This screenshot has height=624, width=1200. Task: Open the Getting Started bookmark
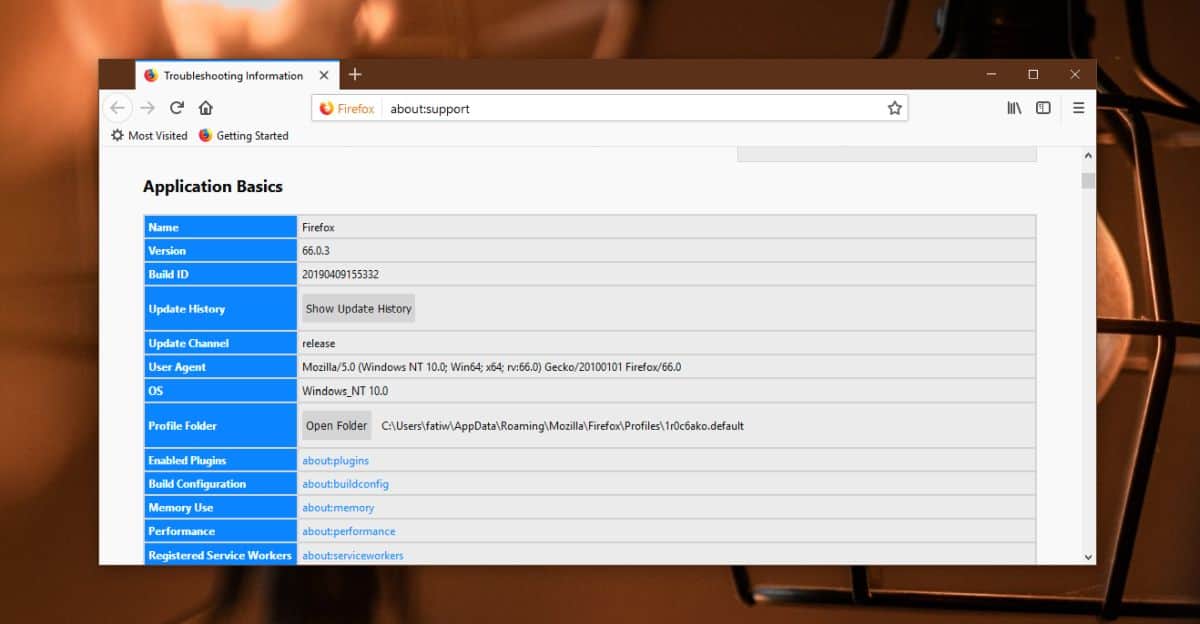coord(243,136)
